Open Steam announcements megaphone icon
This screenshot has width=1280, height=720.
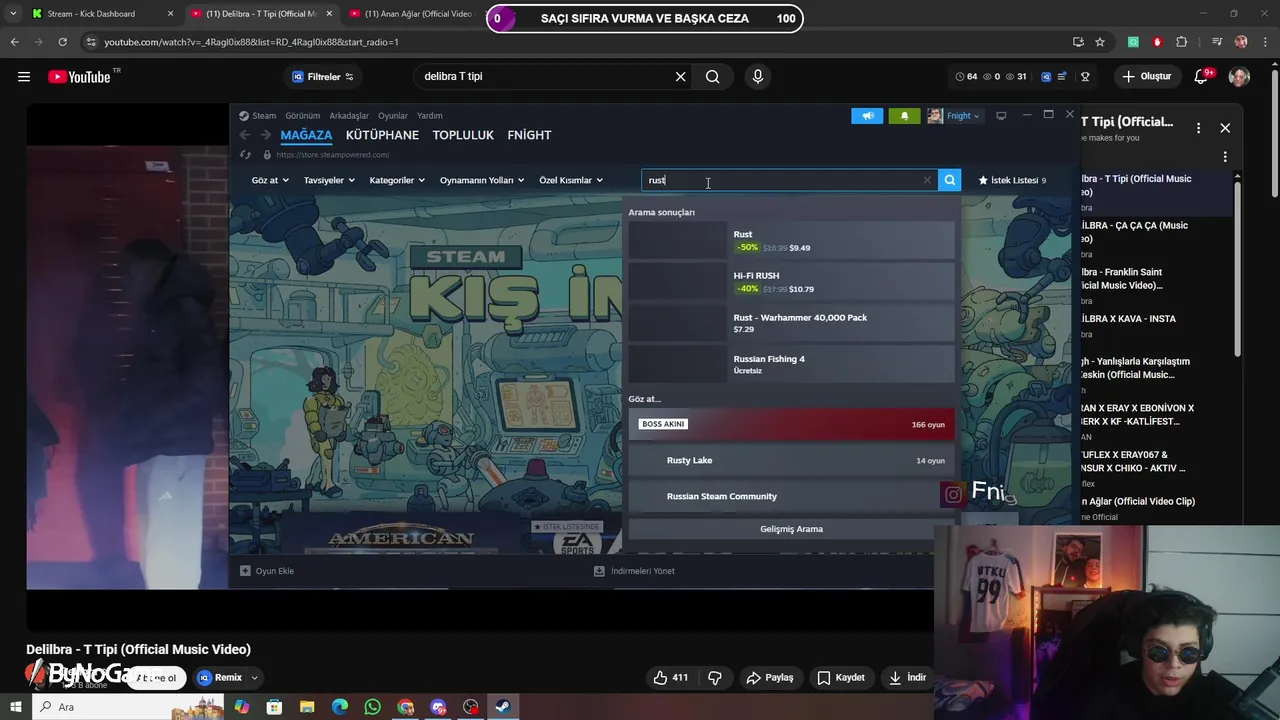pos(867,116)
